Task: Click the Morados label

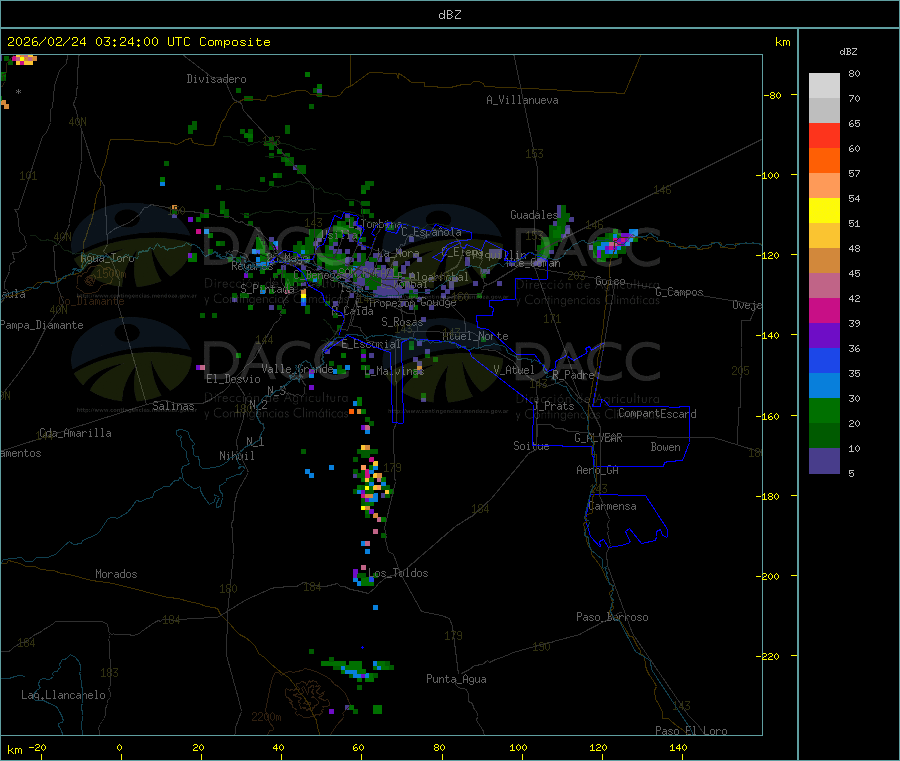Action: click(116, 574)
